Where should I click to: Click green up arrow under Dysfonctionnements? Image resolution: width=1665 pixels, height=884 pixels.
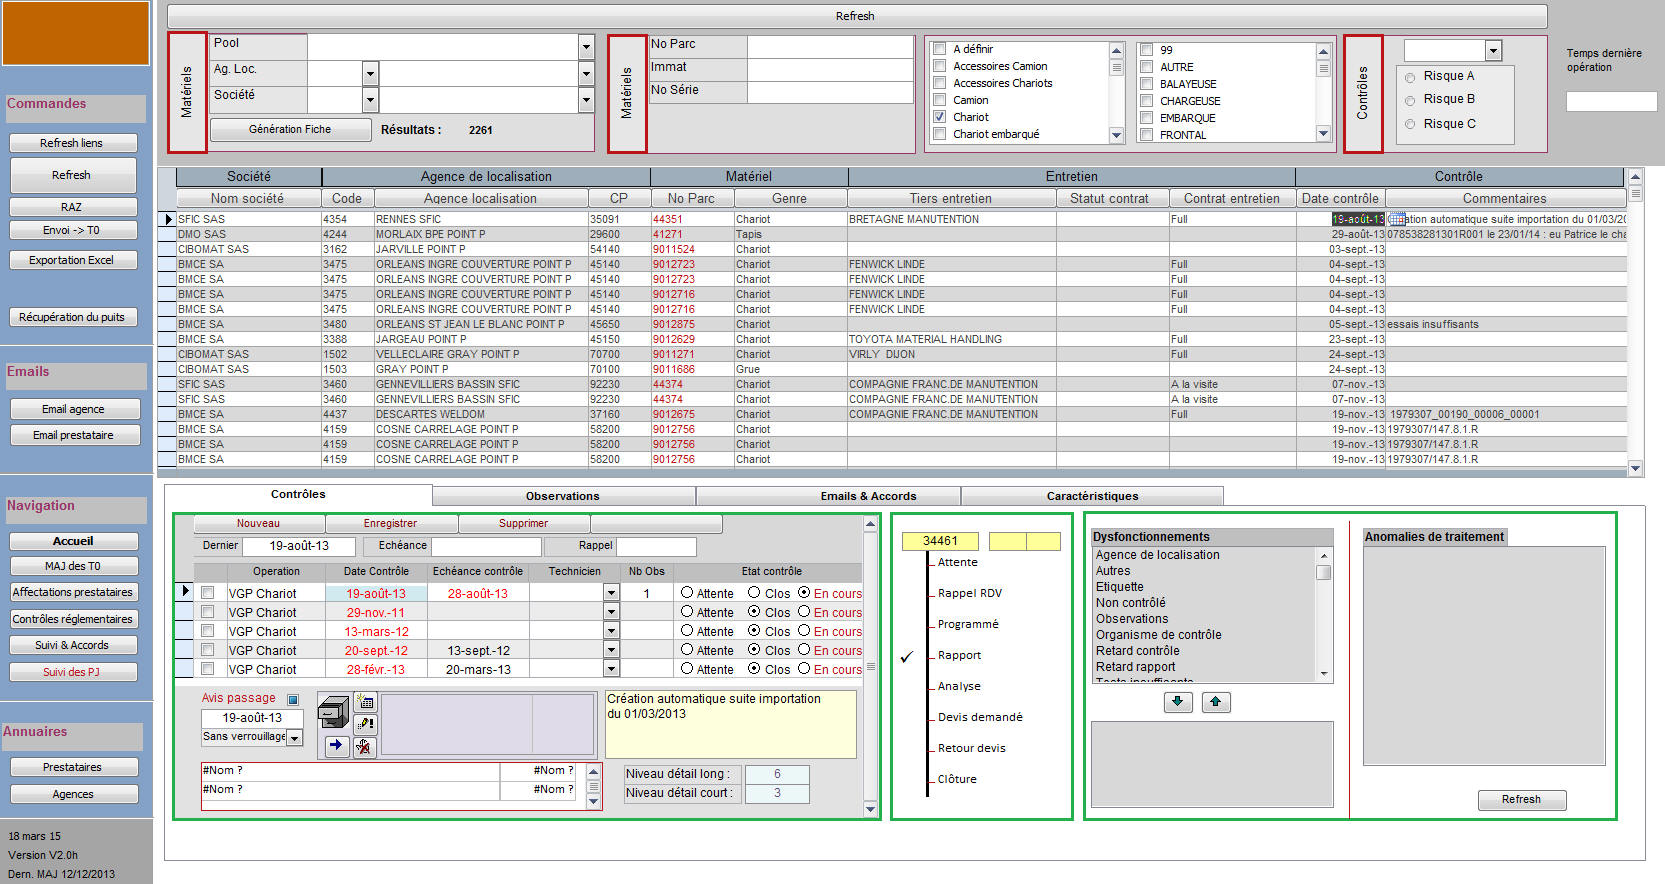click(1215, 702)
